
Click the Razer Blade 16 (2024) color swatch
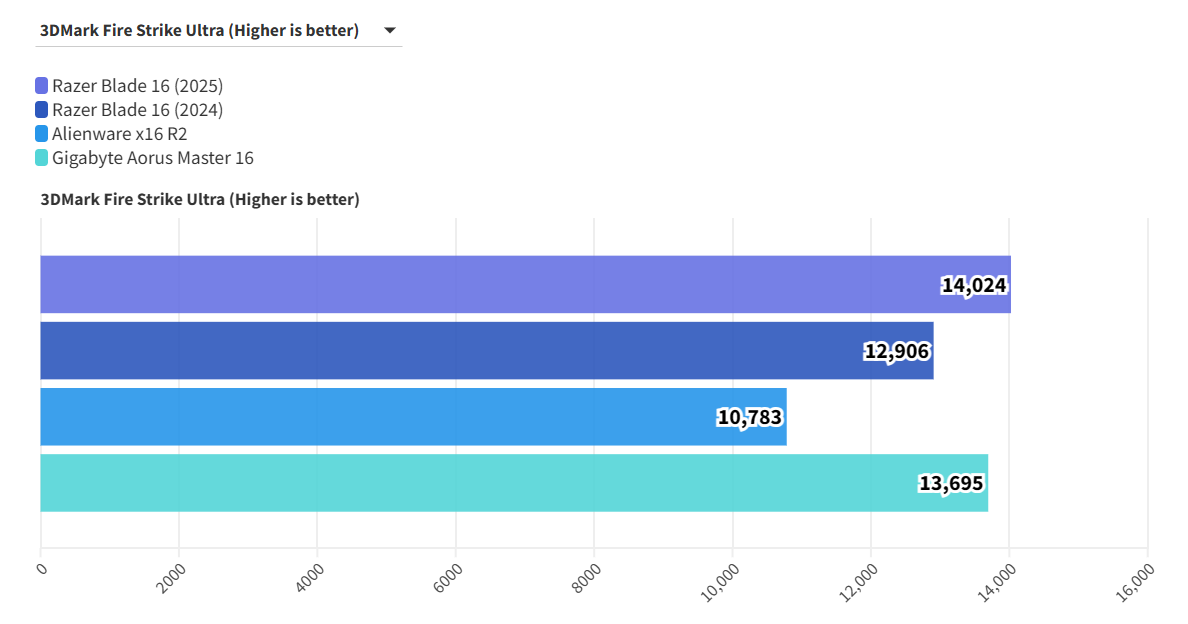[42, 110]
